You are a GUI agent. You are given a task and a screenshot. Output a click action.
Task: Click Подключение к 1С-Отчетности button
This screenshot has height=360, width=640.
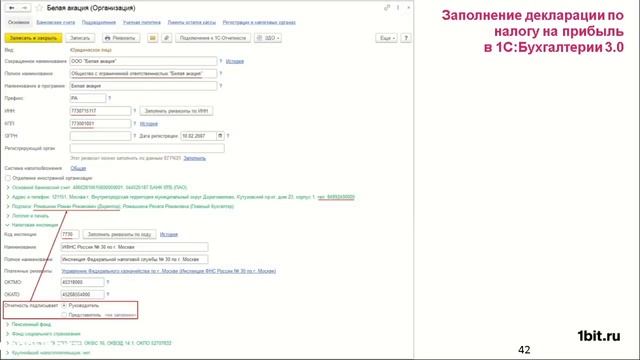pos(213,38)
